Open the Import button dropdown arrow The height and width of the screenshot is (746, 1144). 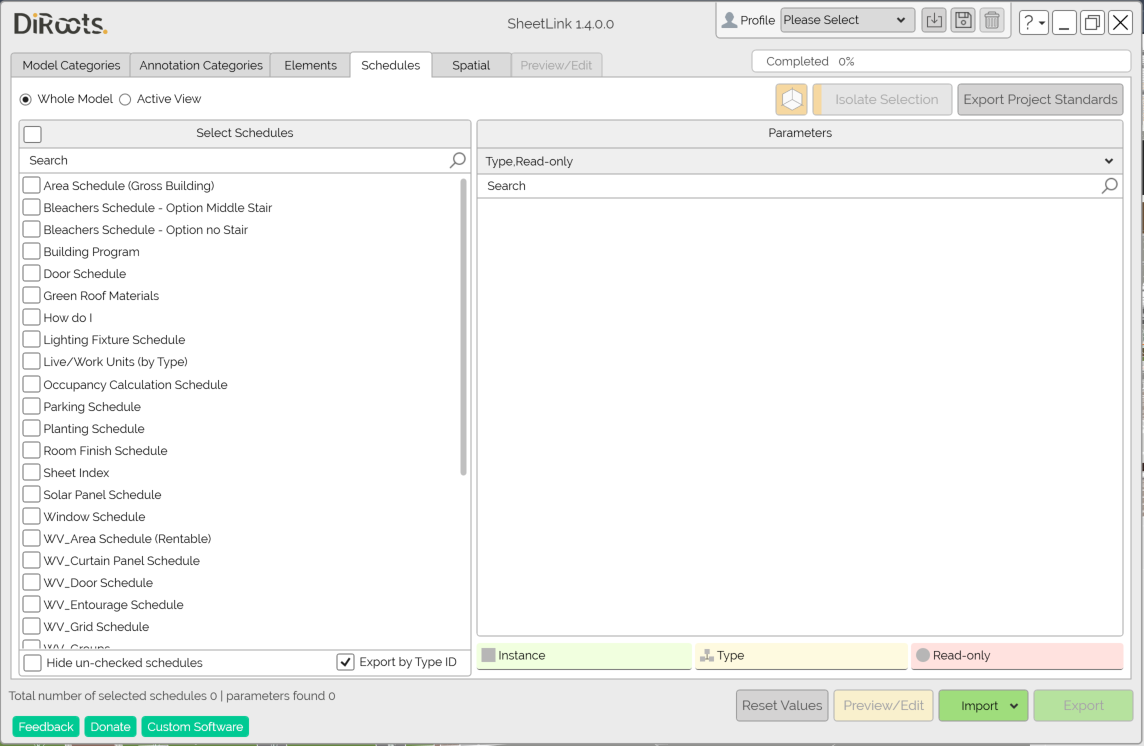click(1014, 706)
